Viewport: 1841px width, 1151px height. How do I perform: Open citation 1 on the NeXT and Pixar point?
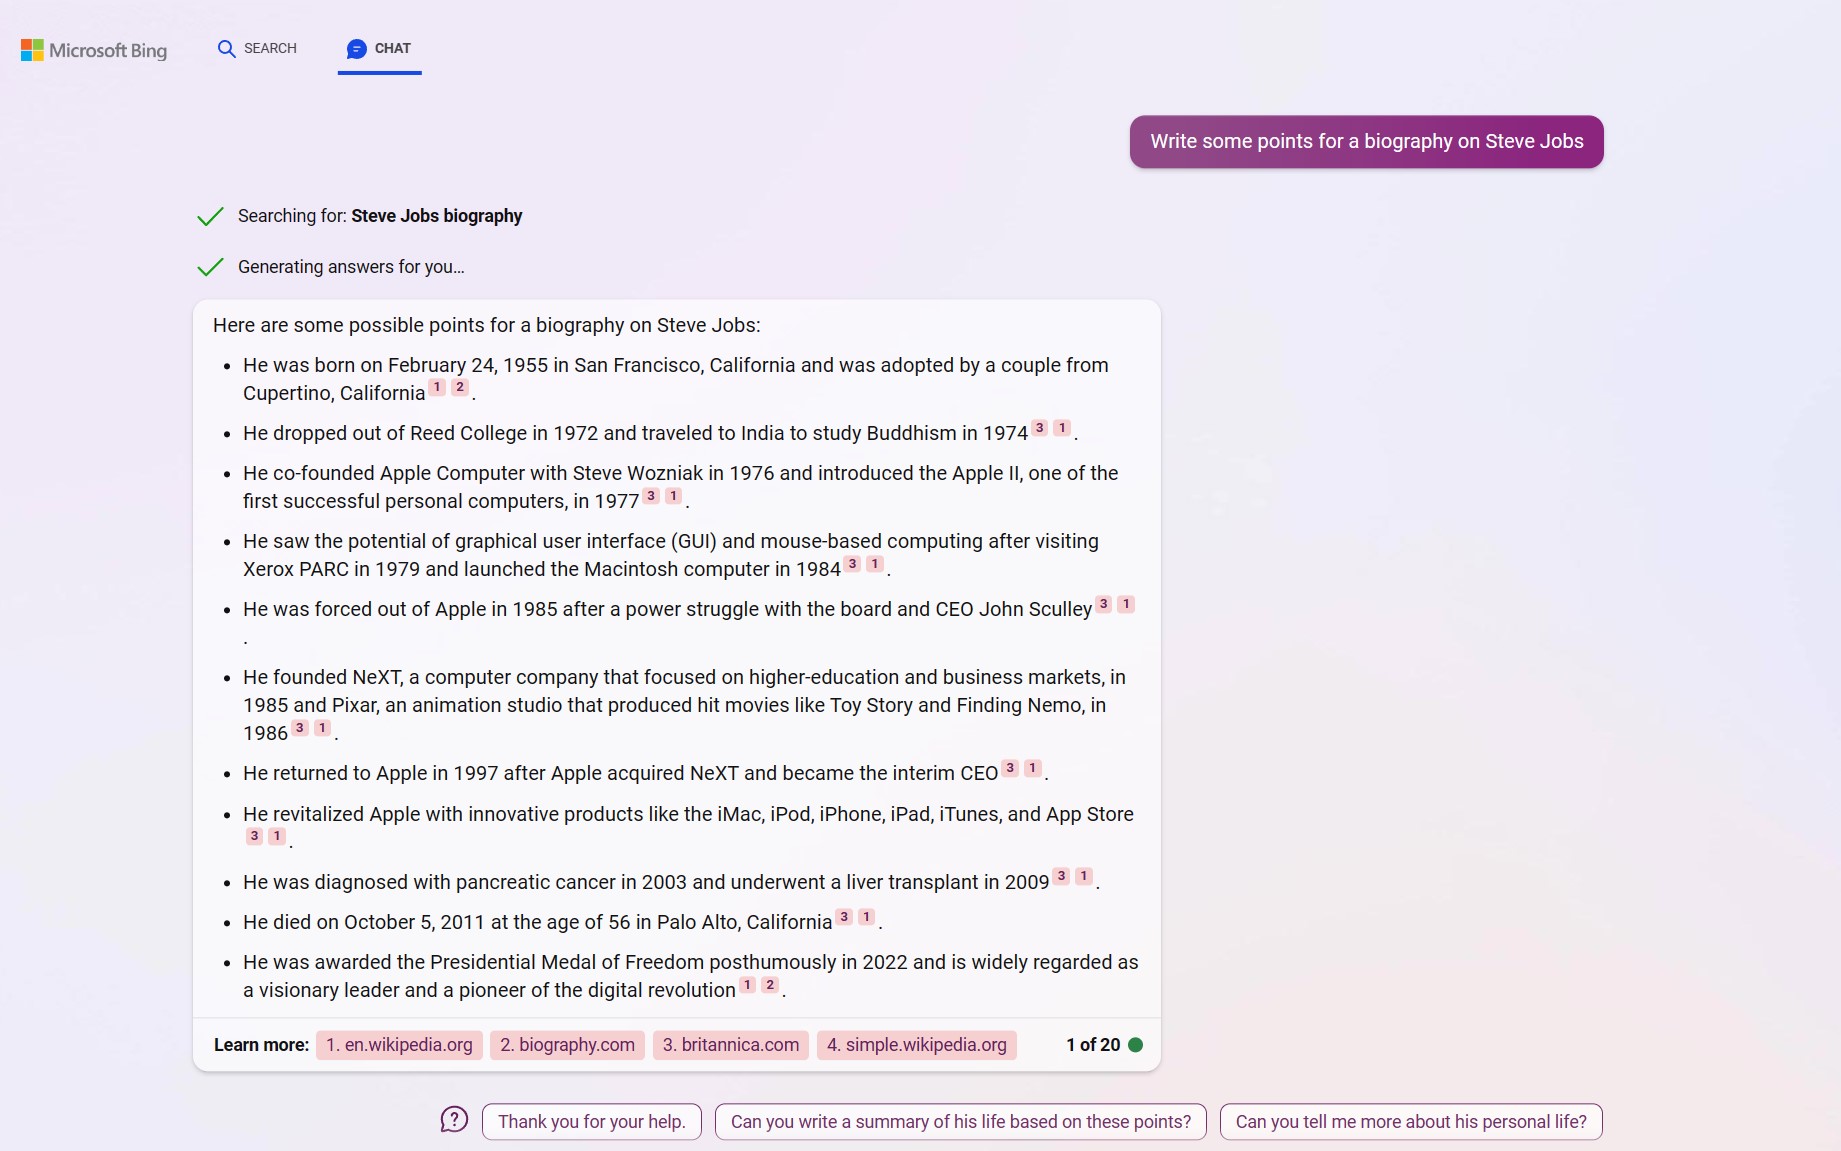[x=323, y=728]
